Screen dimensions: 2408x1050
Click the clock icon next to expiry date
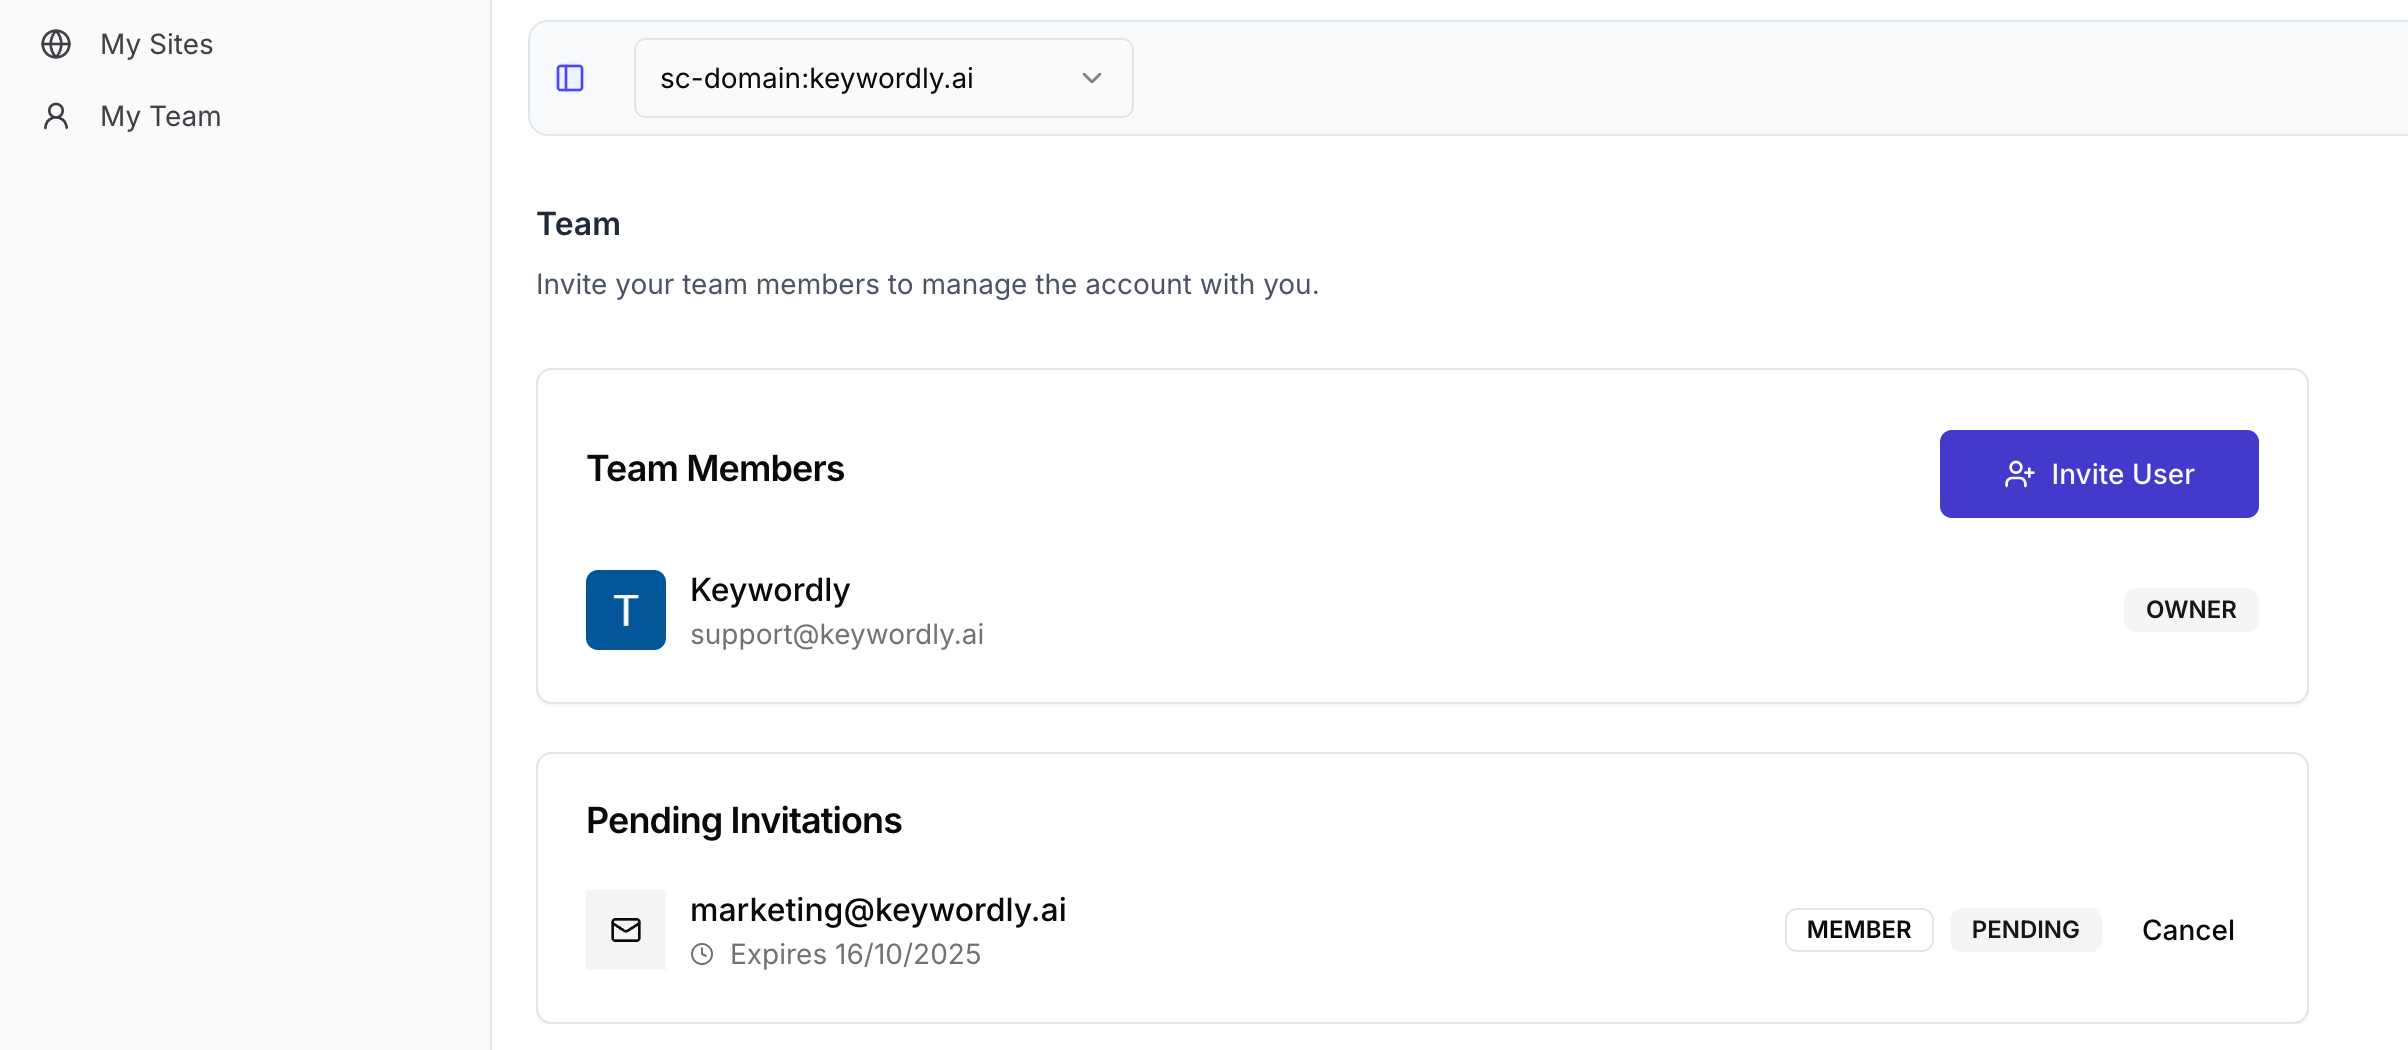pyautogui.click(x=702, y=954)
